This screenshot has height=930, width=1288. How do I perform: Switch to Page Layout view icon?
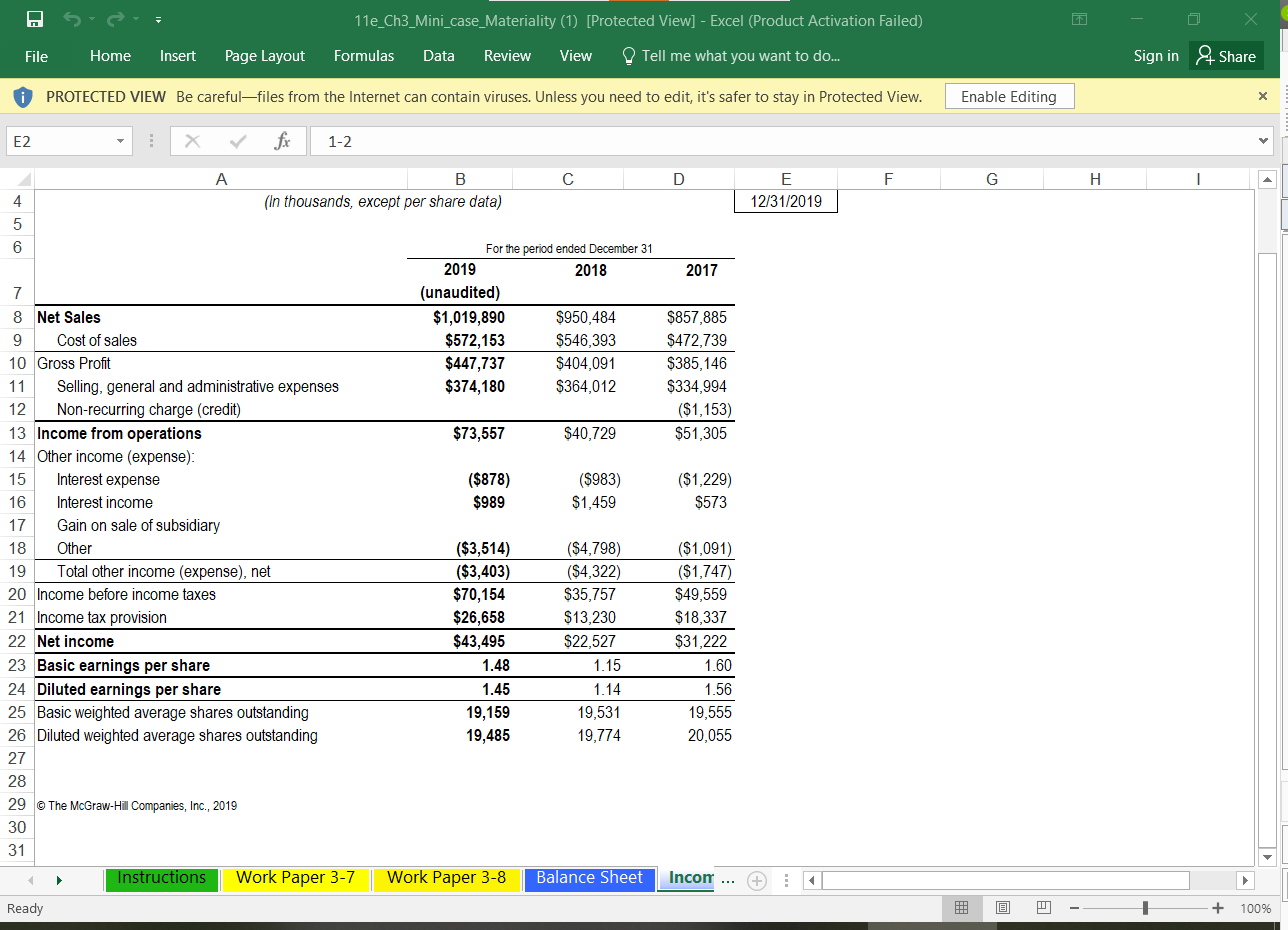[x=1005, y=908]
